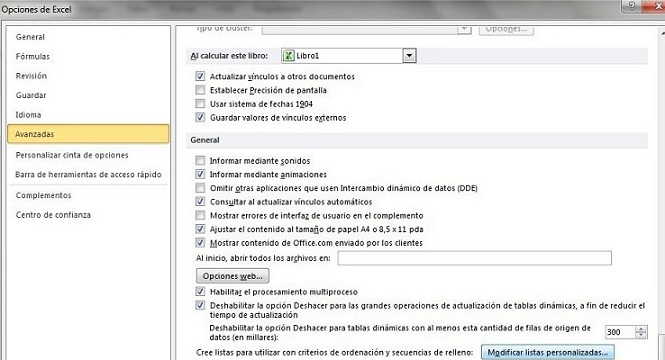
Task: Open the Guardar options category
Action: tap(31, 95)
